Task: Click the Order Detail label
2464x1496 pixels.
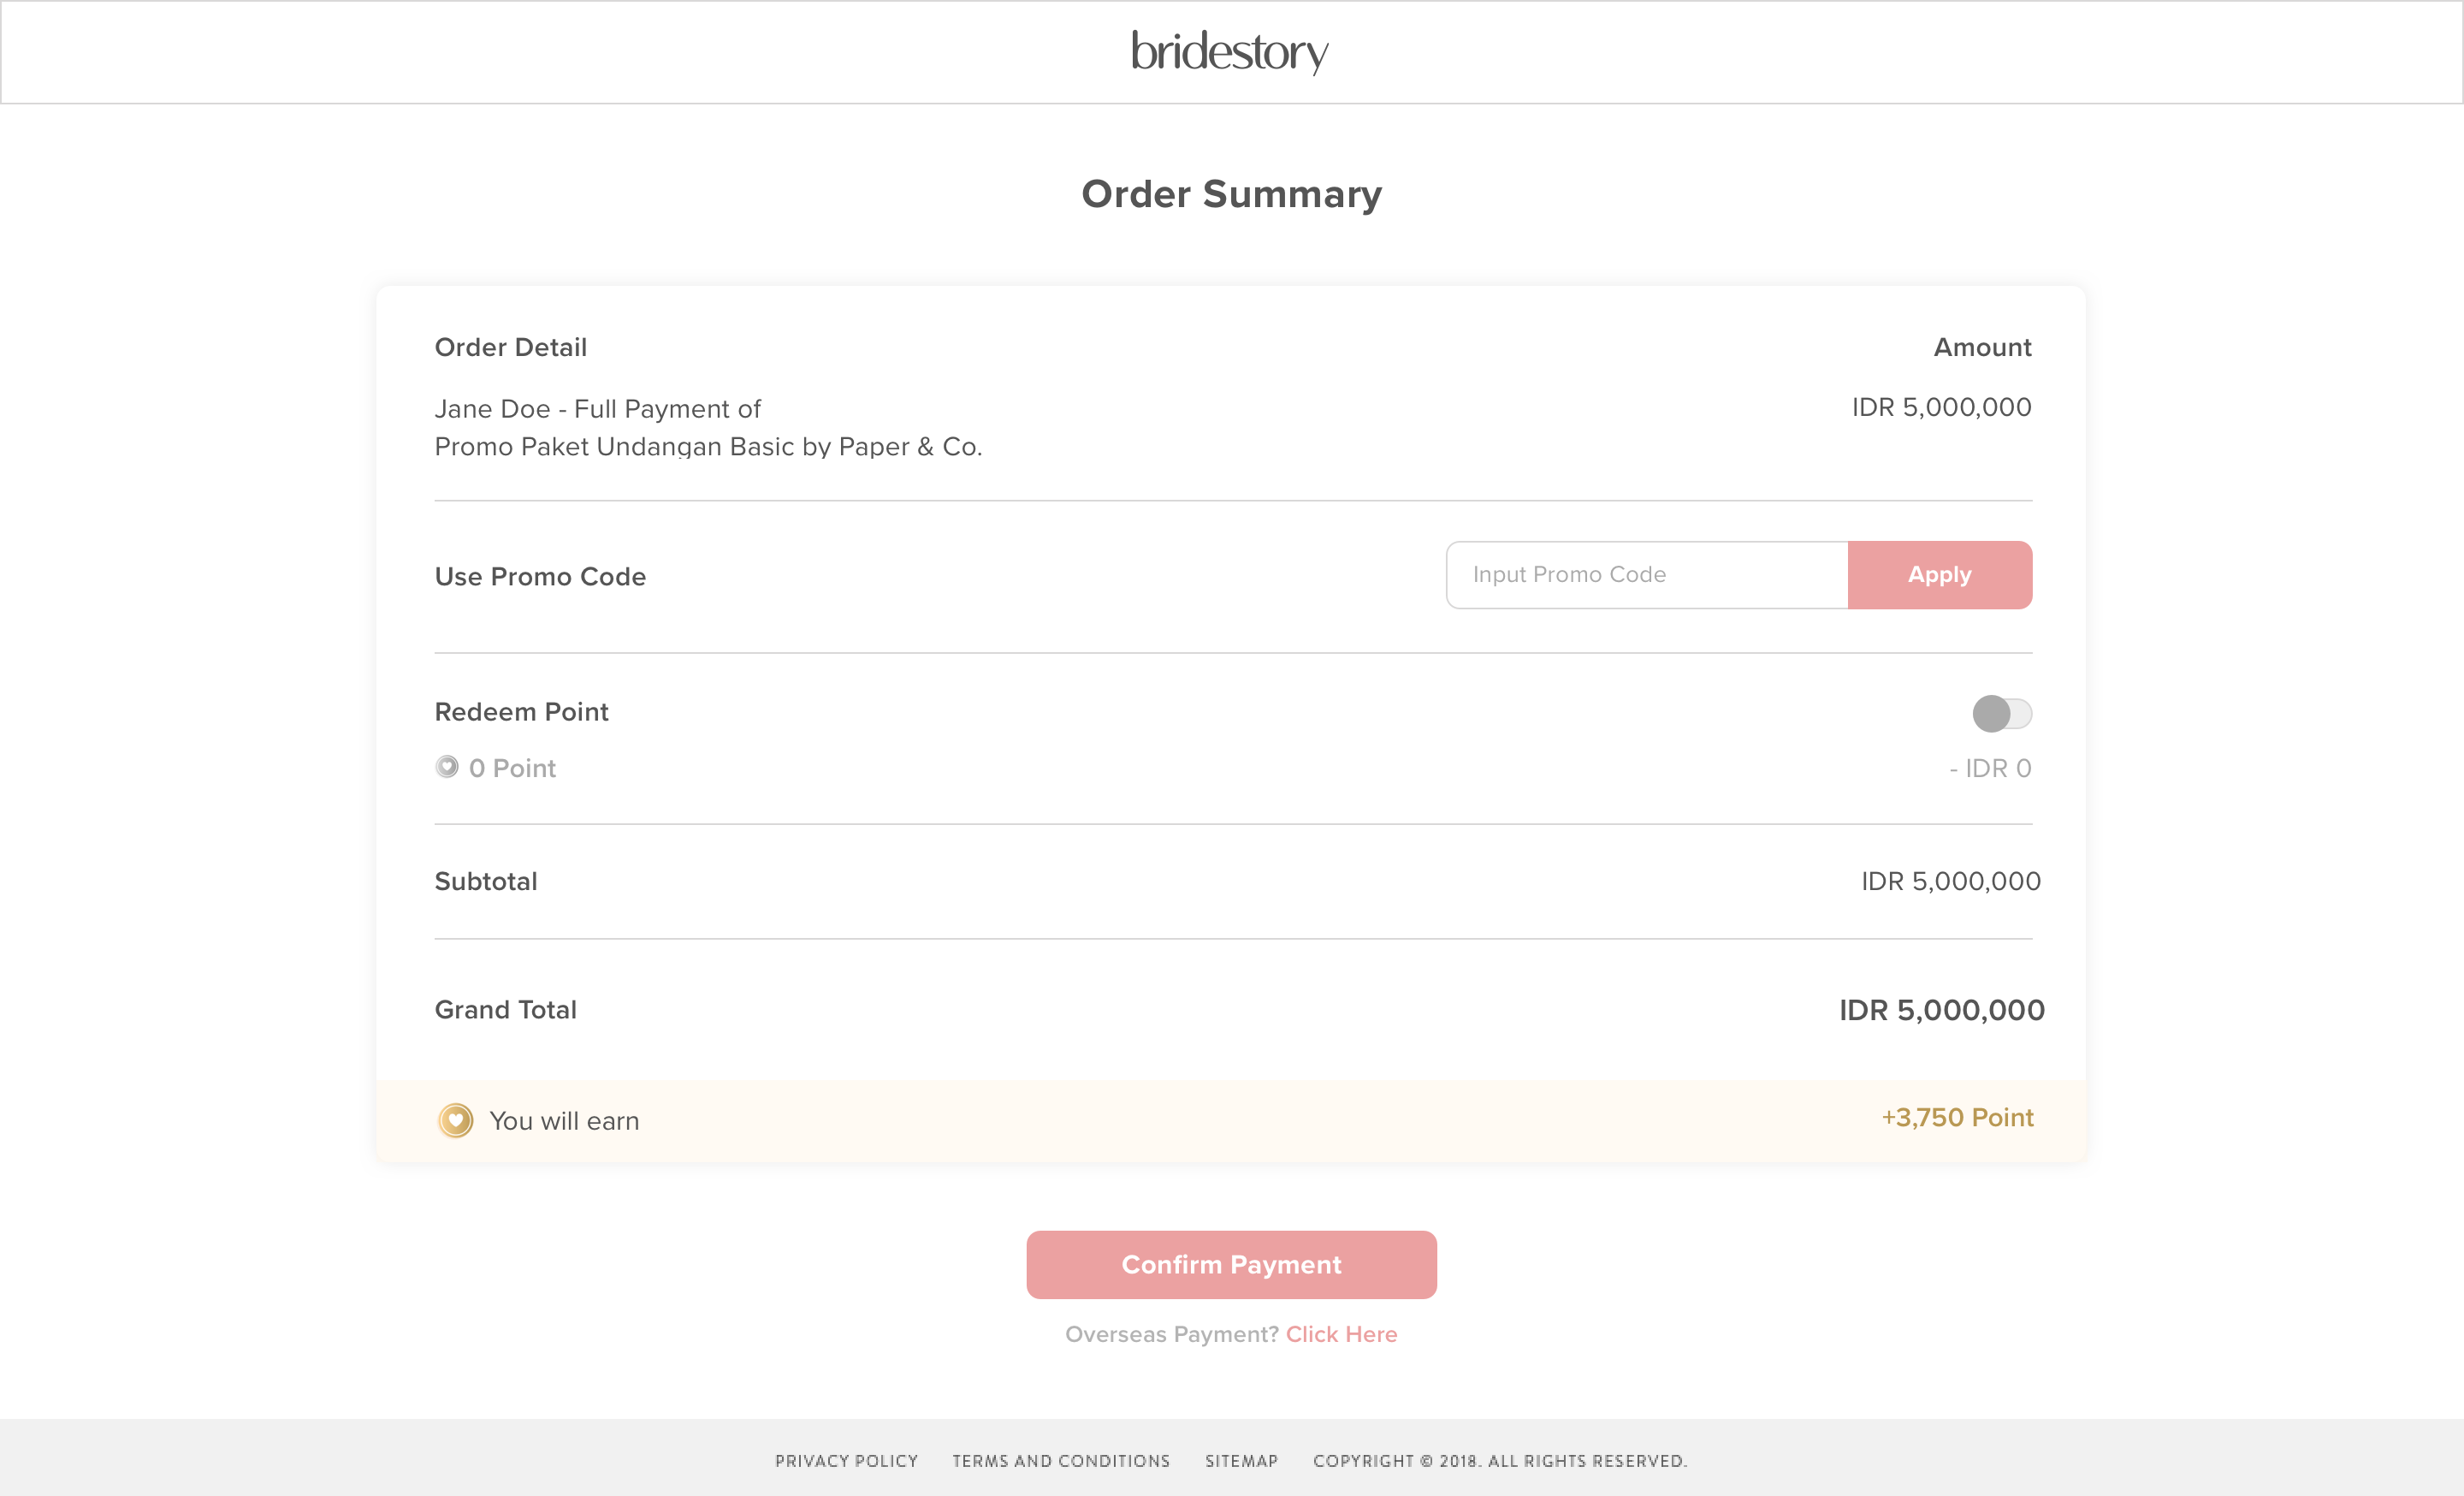Action: [x=511, y=347]
